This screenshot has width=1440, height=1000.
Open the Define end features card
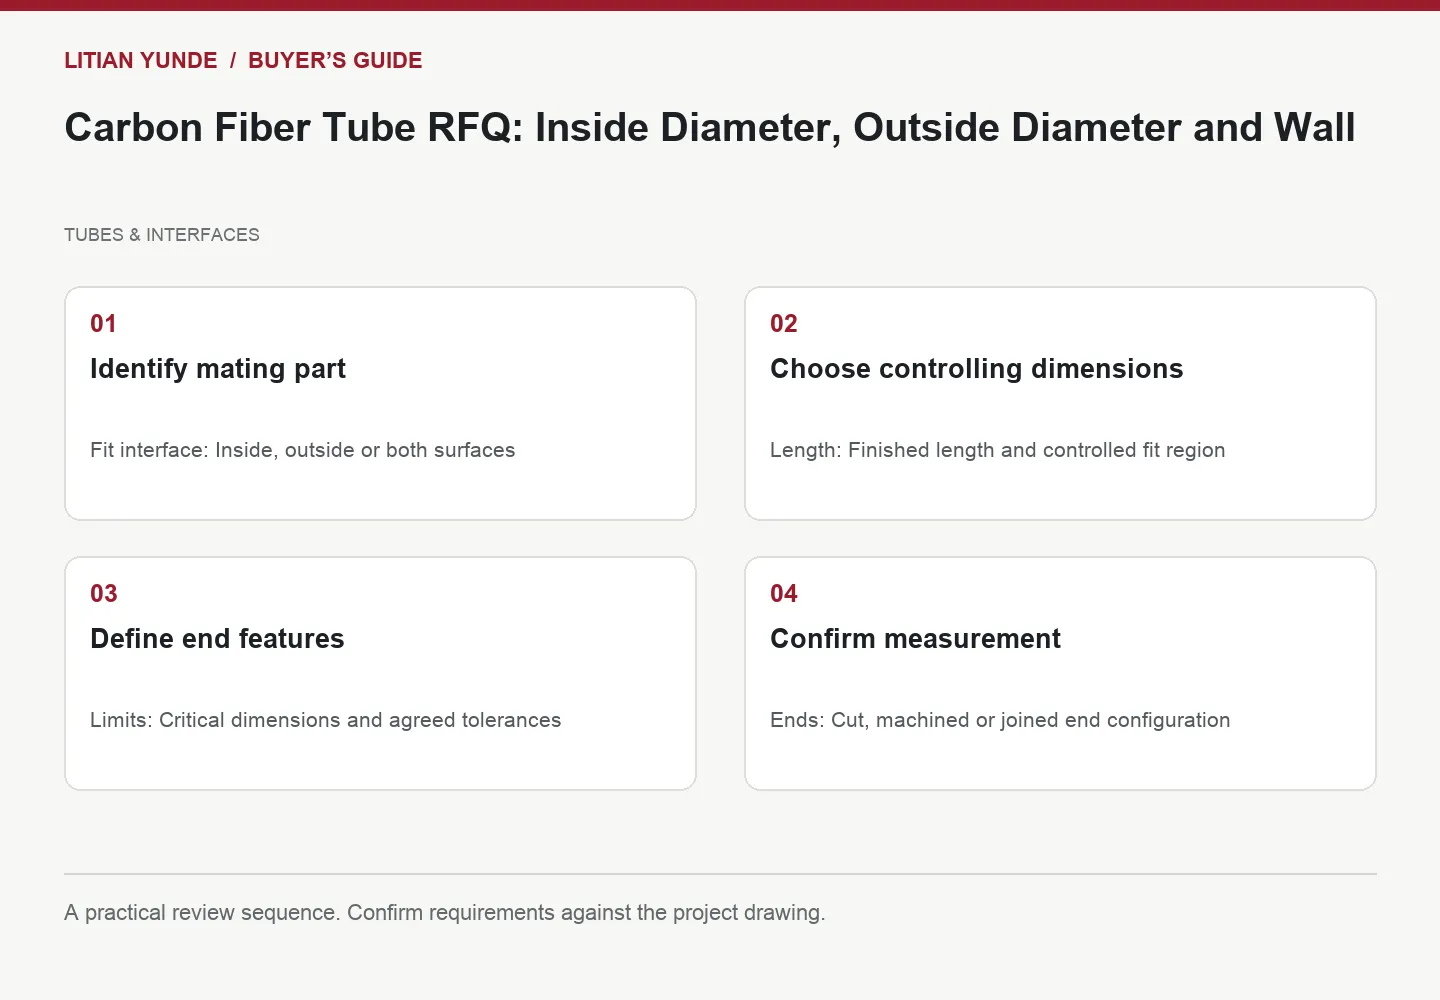pyautogui.click(x=380, y=673)
